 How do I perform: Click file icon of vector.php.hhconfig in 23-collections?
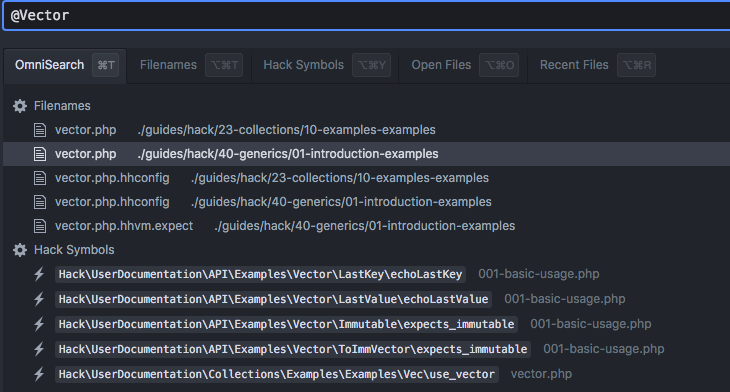pos(40,178)
